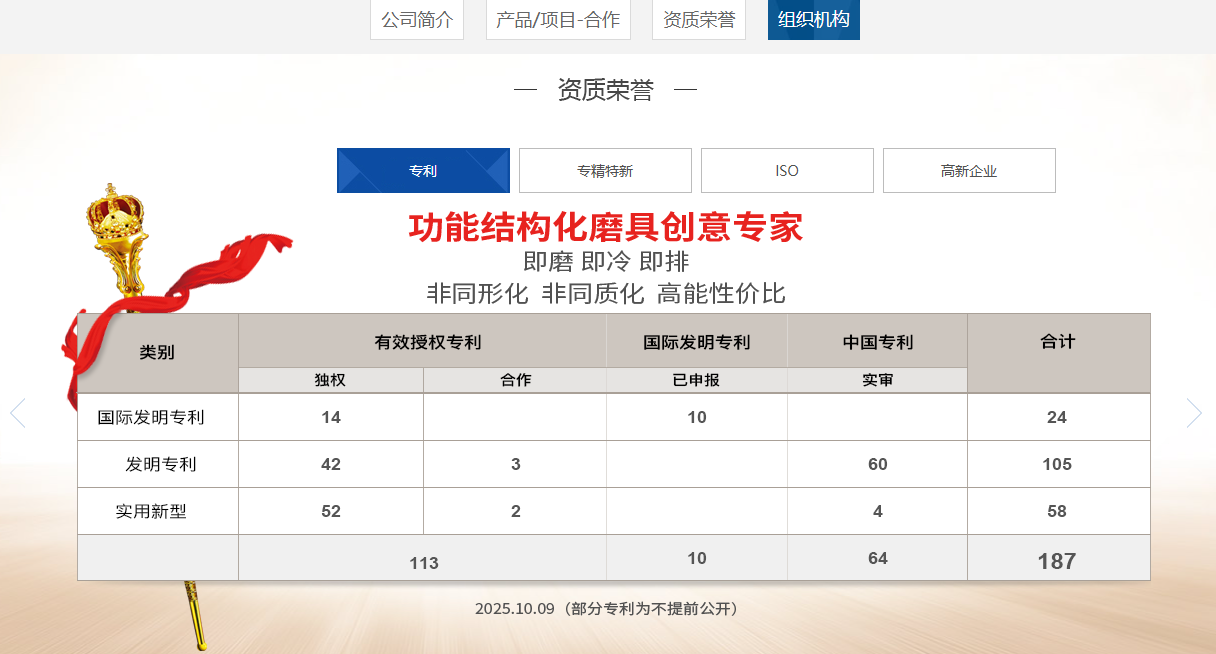Image resolution: width=1216 pixels, height=654 pixels.
Task: Switch to the 高新企业 section
Action: coord(969,171)
